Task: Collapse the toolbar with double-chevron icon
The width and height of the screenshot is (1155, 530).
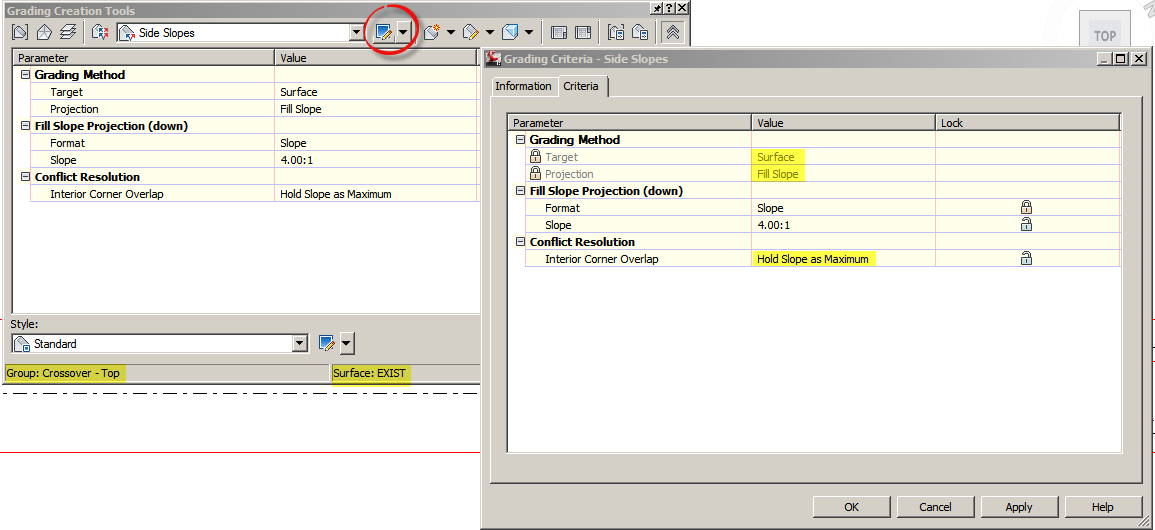Action: tap(672, 32)
